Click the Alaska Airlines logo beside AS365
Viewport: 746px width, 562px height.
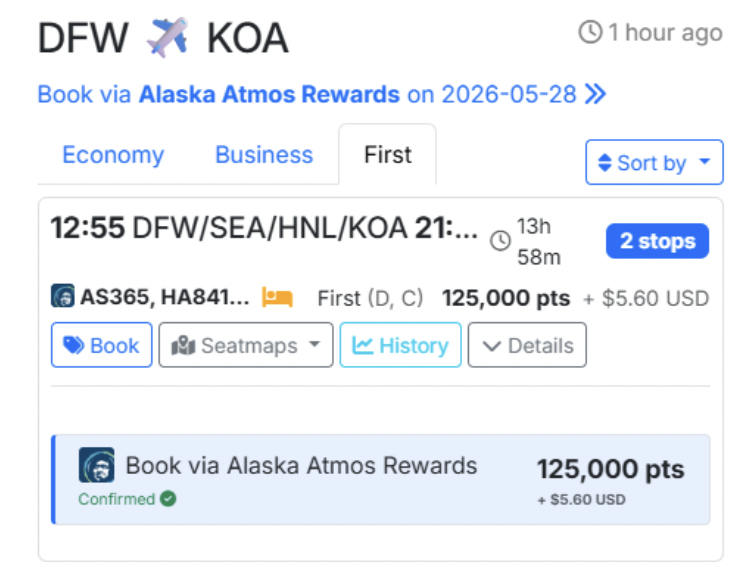(x=63, y=297)
